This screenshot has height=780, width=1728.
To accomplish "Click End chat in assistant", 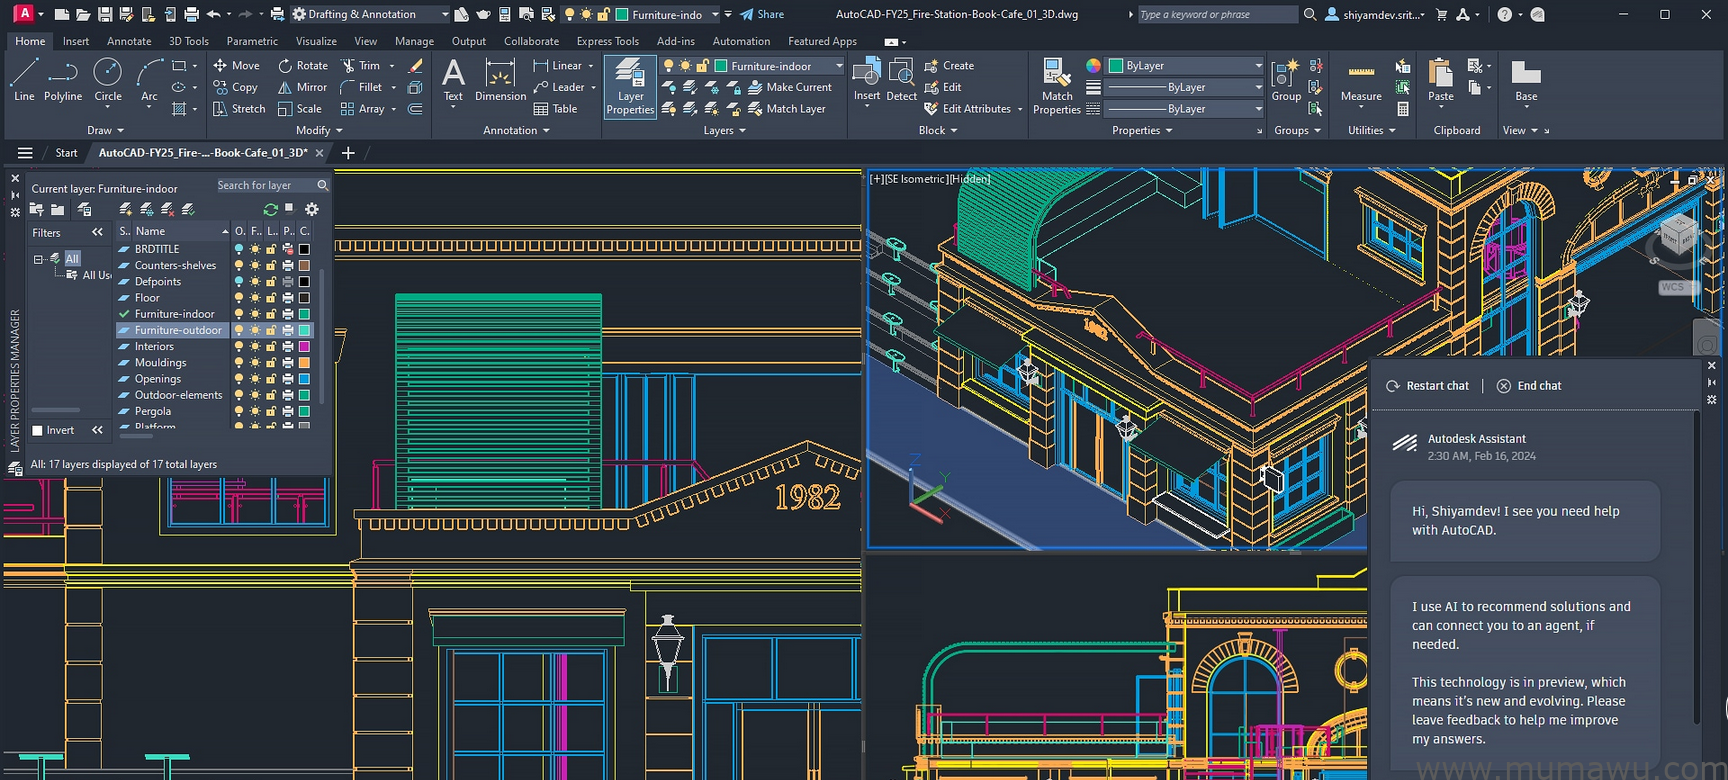I will tap(1529, 386).
